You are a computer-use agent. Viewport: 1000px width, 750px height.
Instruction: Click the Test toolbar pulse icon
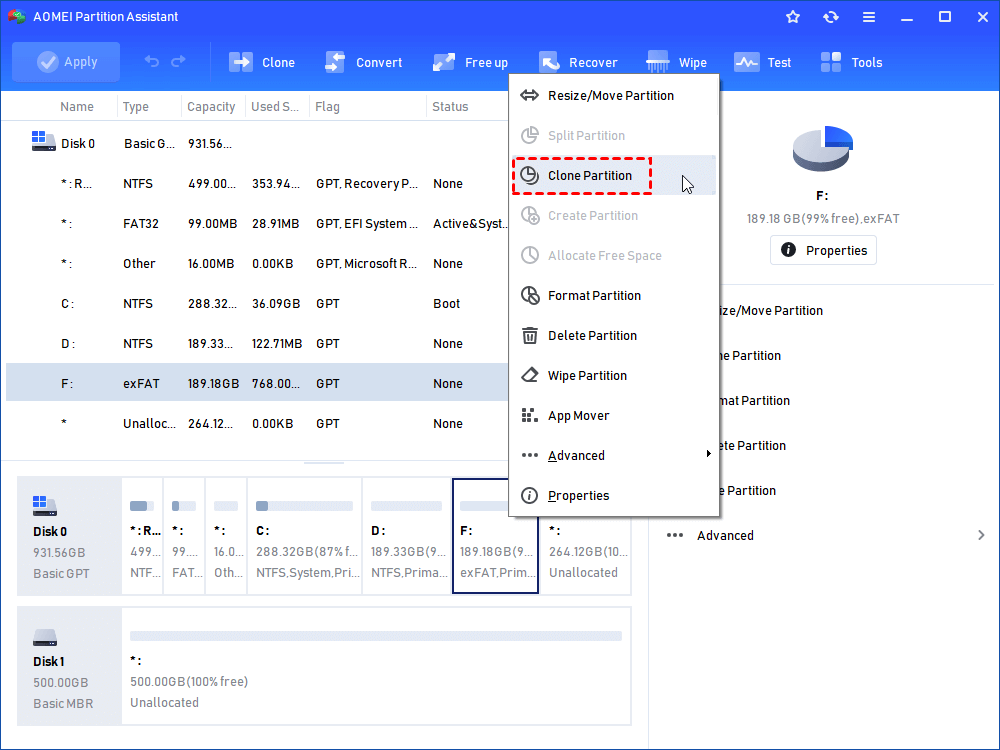(746, 62)
